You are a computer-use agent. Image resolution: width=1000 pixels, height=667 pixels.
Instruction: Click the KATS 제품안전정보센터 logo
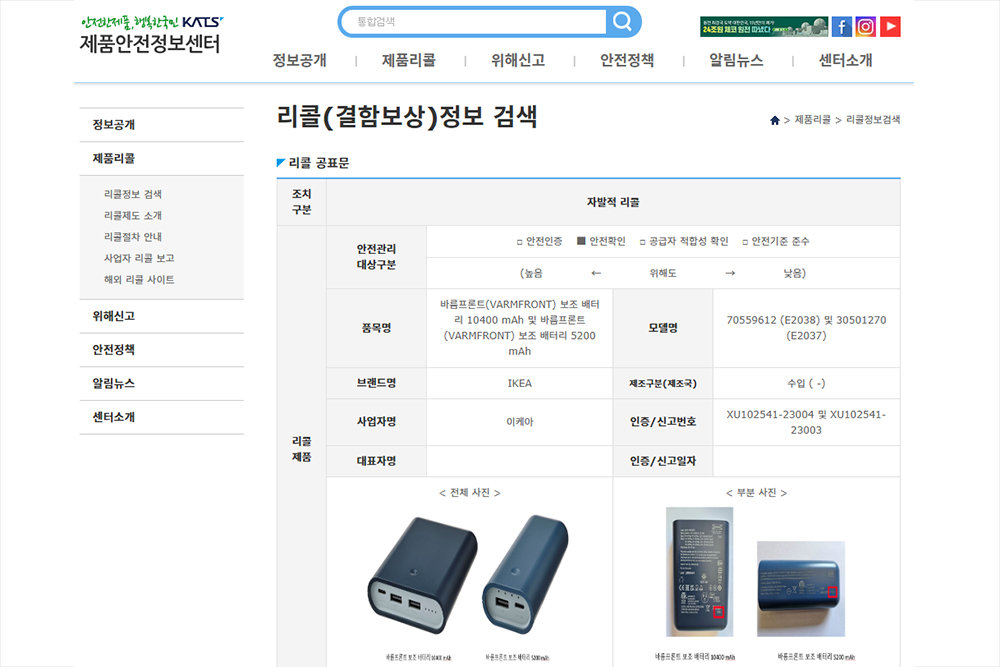pos(151,34)
